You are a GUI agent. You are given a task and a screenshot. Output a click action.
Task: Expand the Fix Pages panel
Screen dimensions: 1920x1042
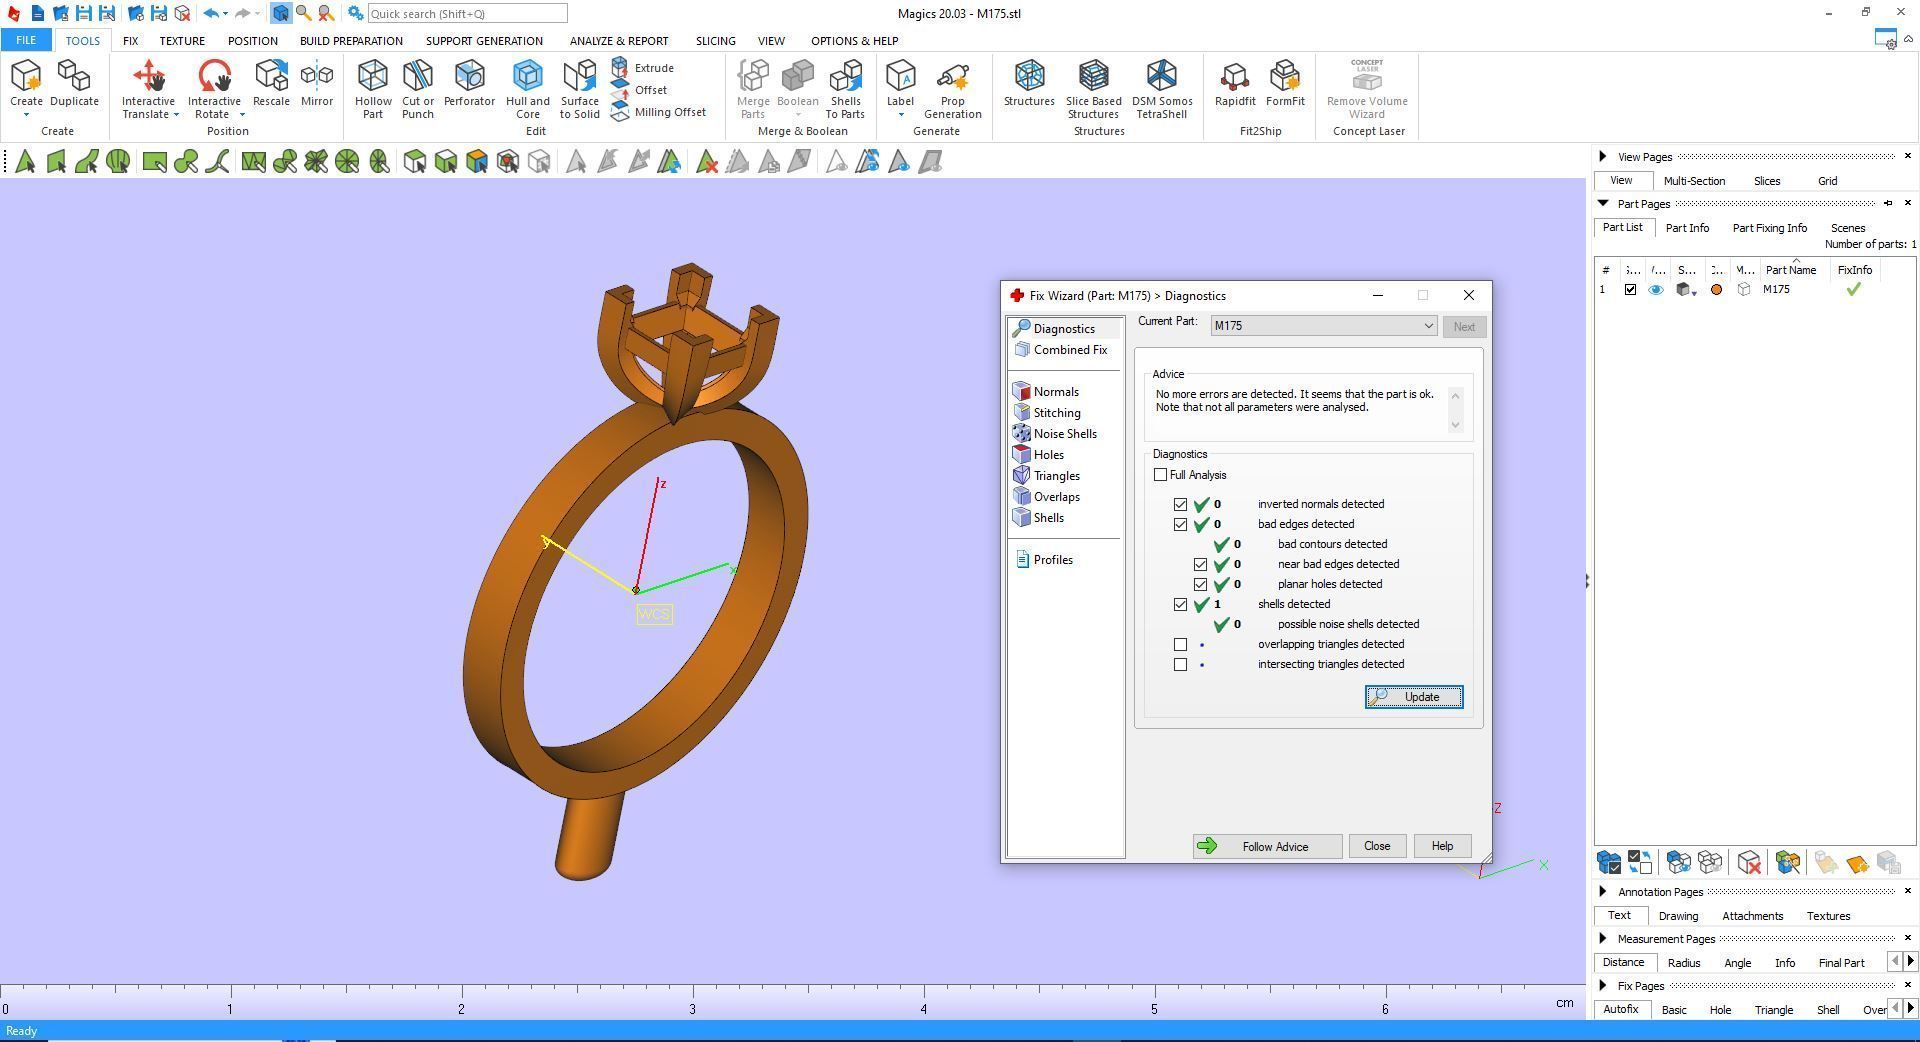[x=1603, y=985]
